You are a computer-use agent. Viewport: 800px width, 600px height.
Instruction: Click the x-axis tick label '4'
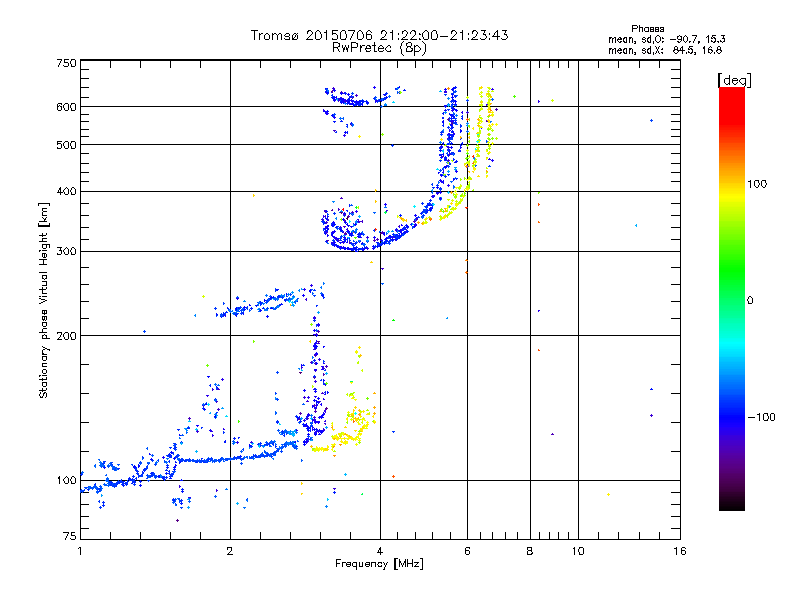click(380, 551)
